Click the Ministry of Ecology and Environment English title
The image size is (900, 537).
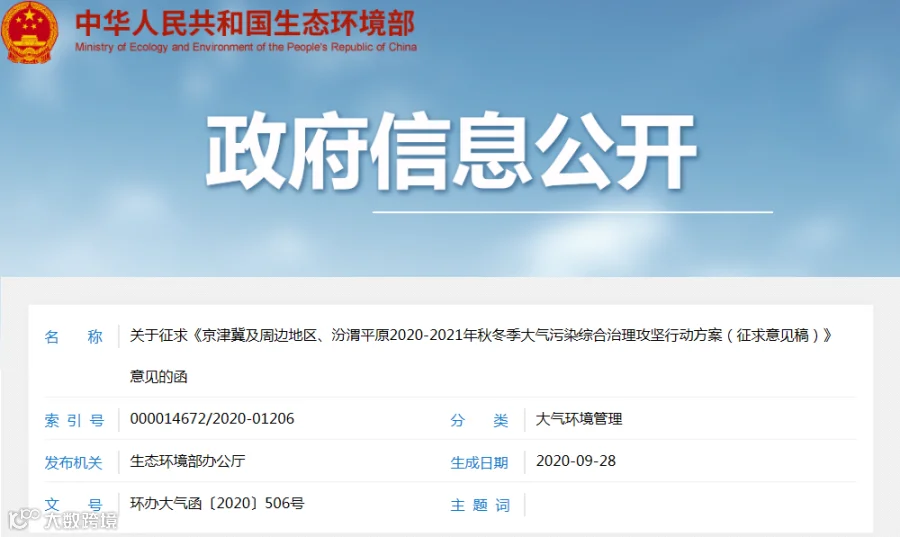click(246, 47)
